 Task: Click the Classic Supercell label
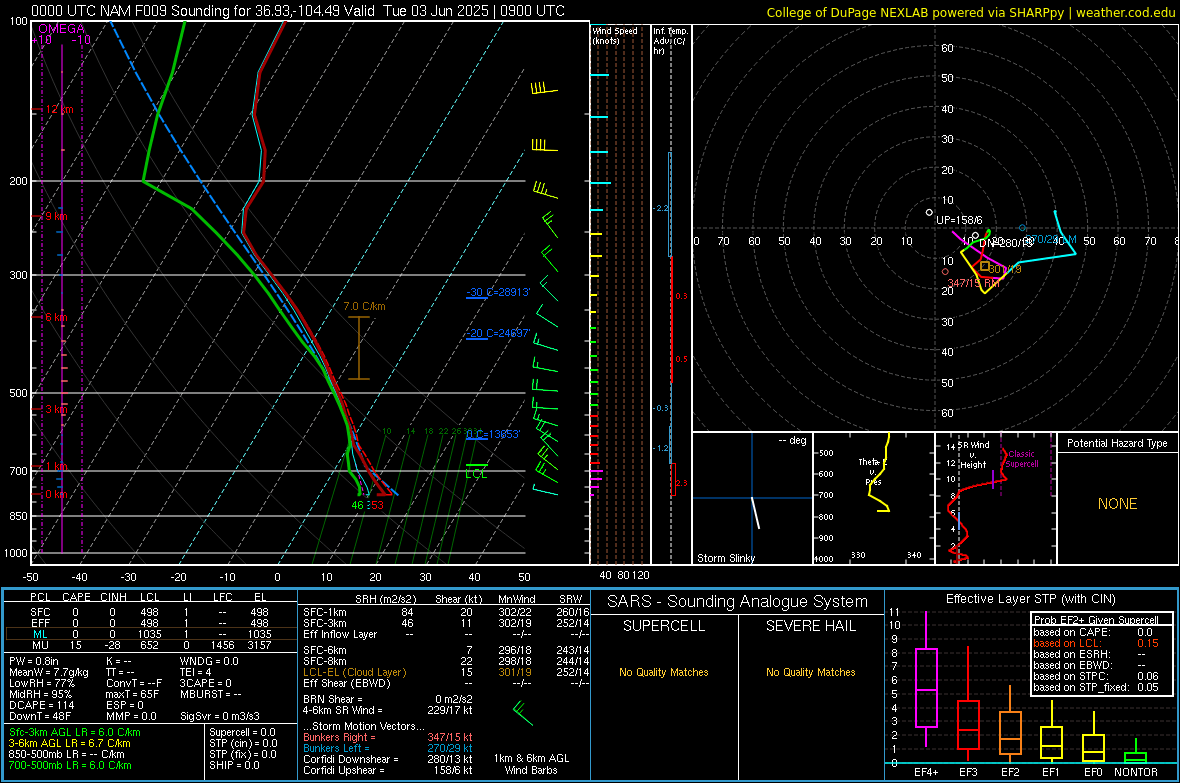(x=1021, y=459)
